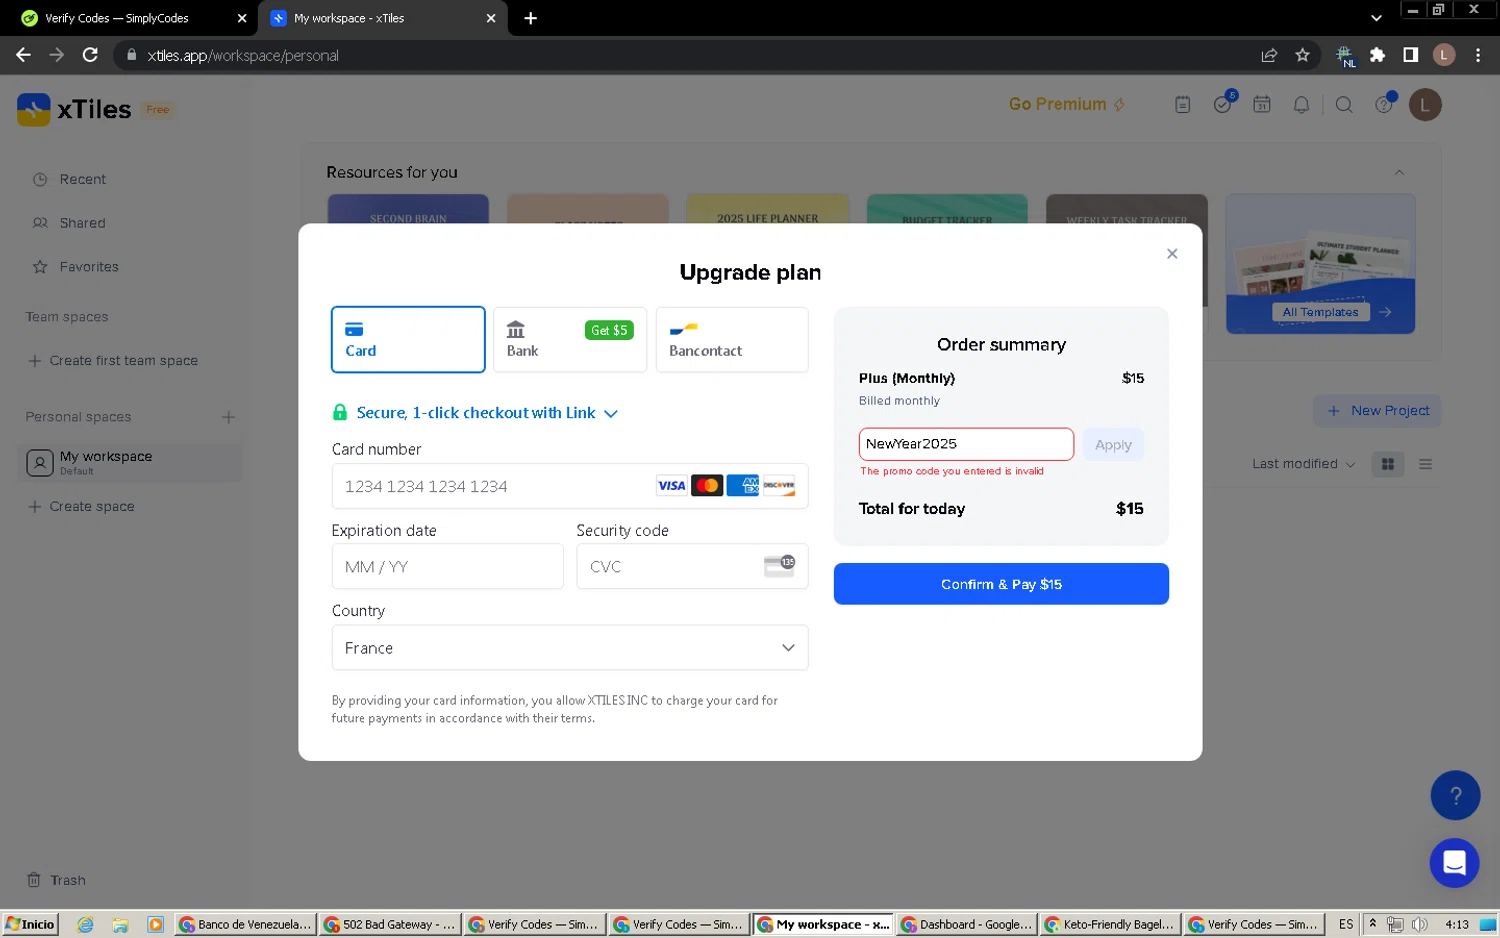Open Recent in sidebar
This screenshot has width=1500, height=938.
[82, 179]
